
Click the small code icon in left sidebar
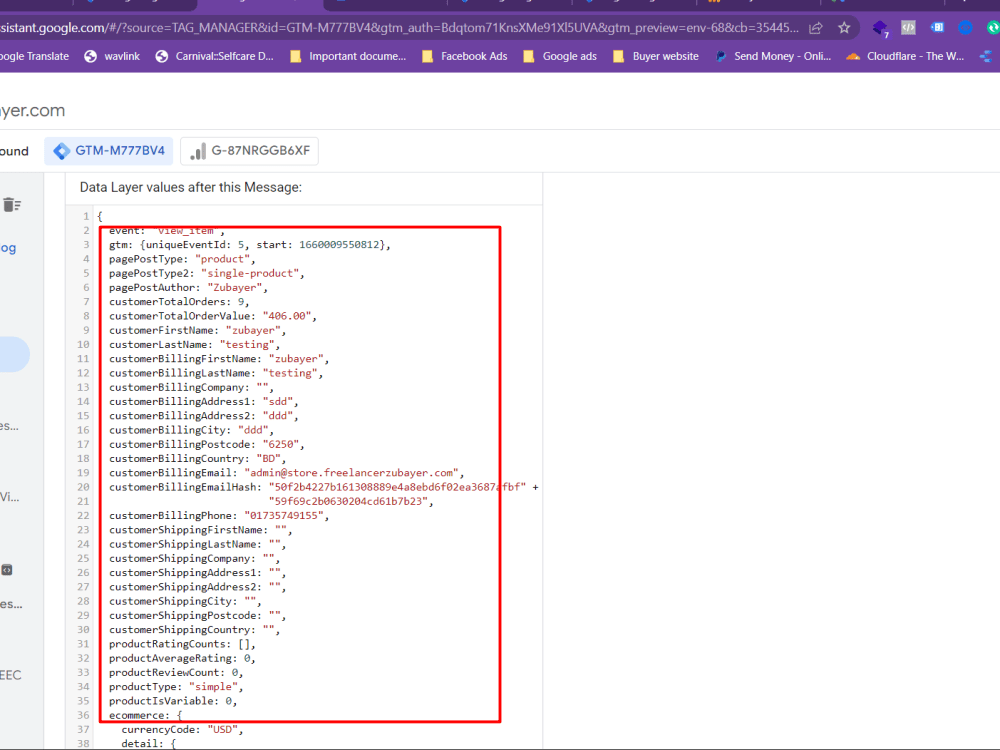click(x=7, y=570)
